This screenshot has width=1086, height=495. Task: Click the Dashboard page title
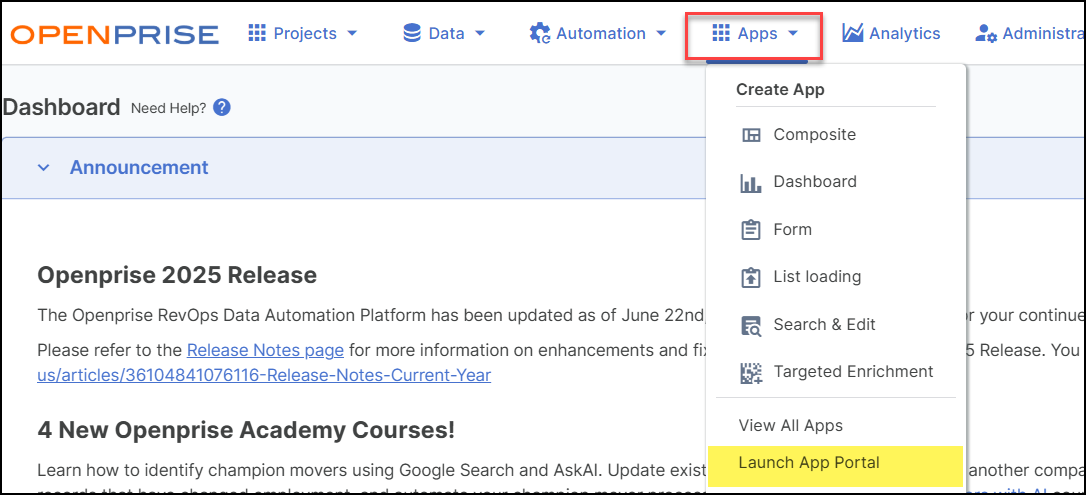point(62,107)
